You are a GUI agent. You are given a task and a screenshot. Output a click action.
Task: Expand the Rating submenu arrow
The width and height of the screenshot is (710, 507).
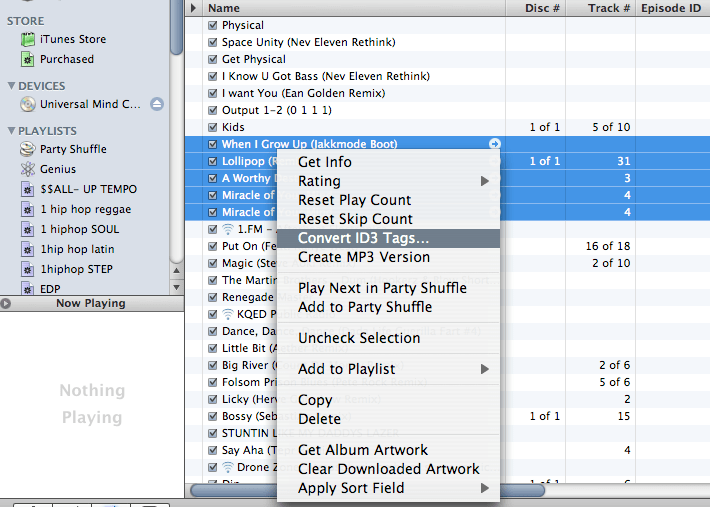485,181
